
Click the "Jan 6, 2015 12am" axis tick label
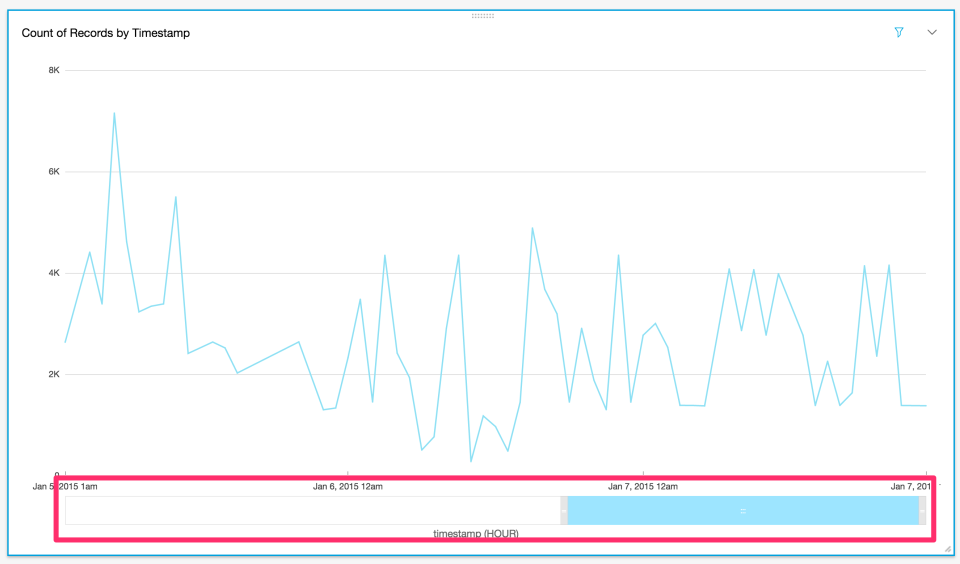348,486
